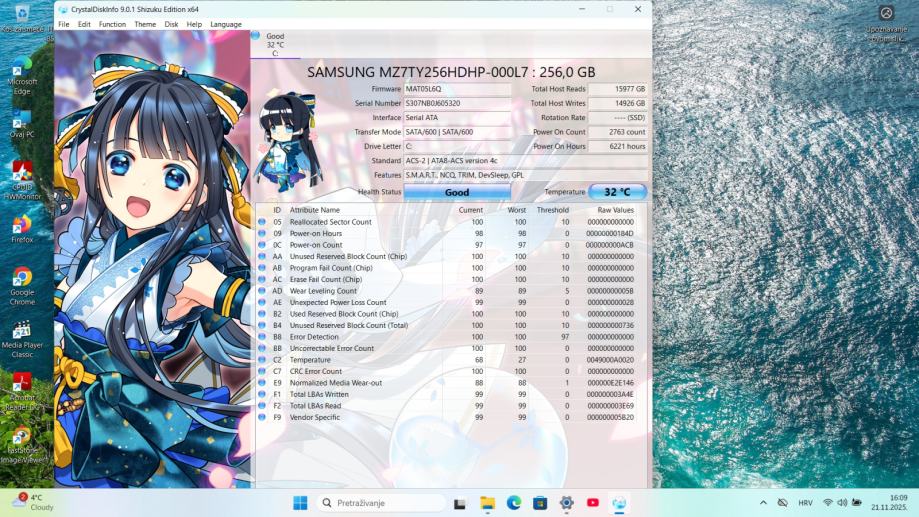Screen dimensions: 919x517
Task: Click the Wi-Fi tray icon
Action: (828, 503)
